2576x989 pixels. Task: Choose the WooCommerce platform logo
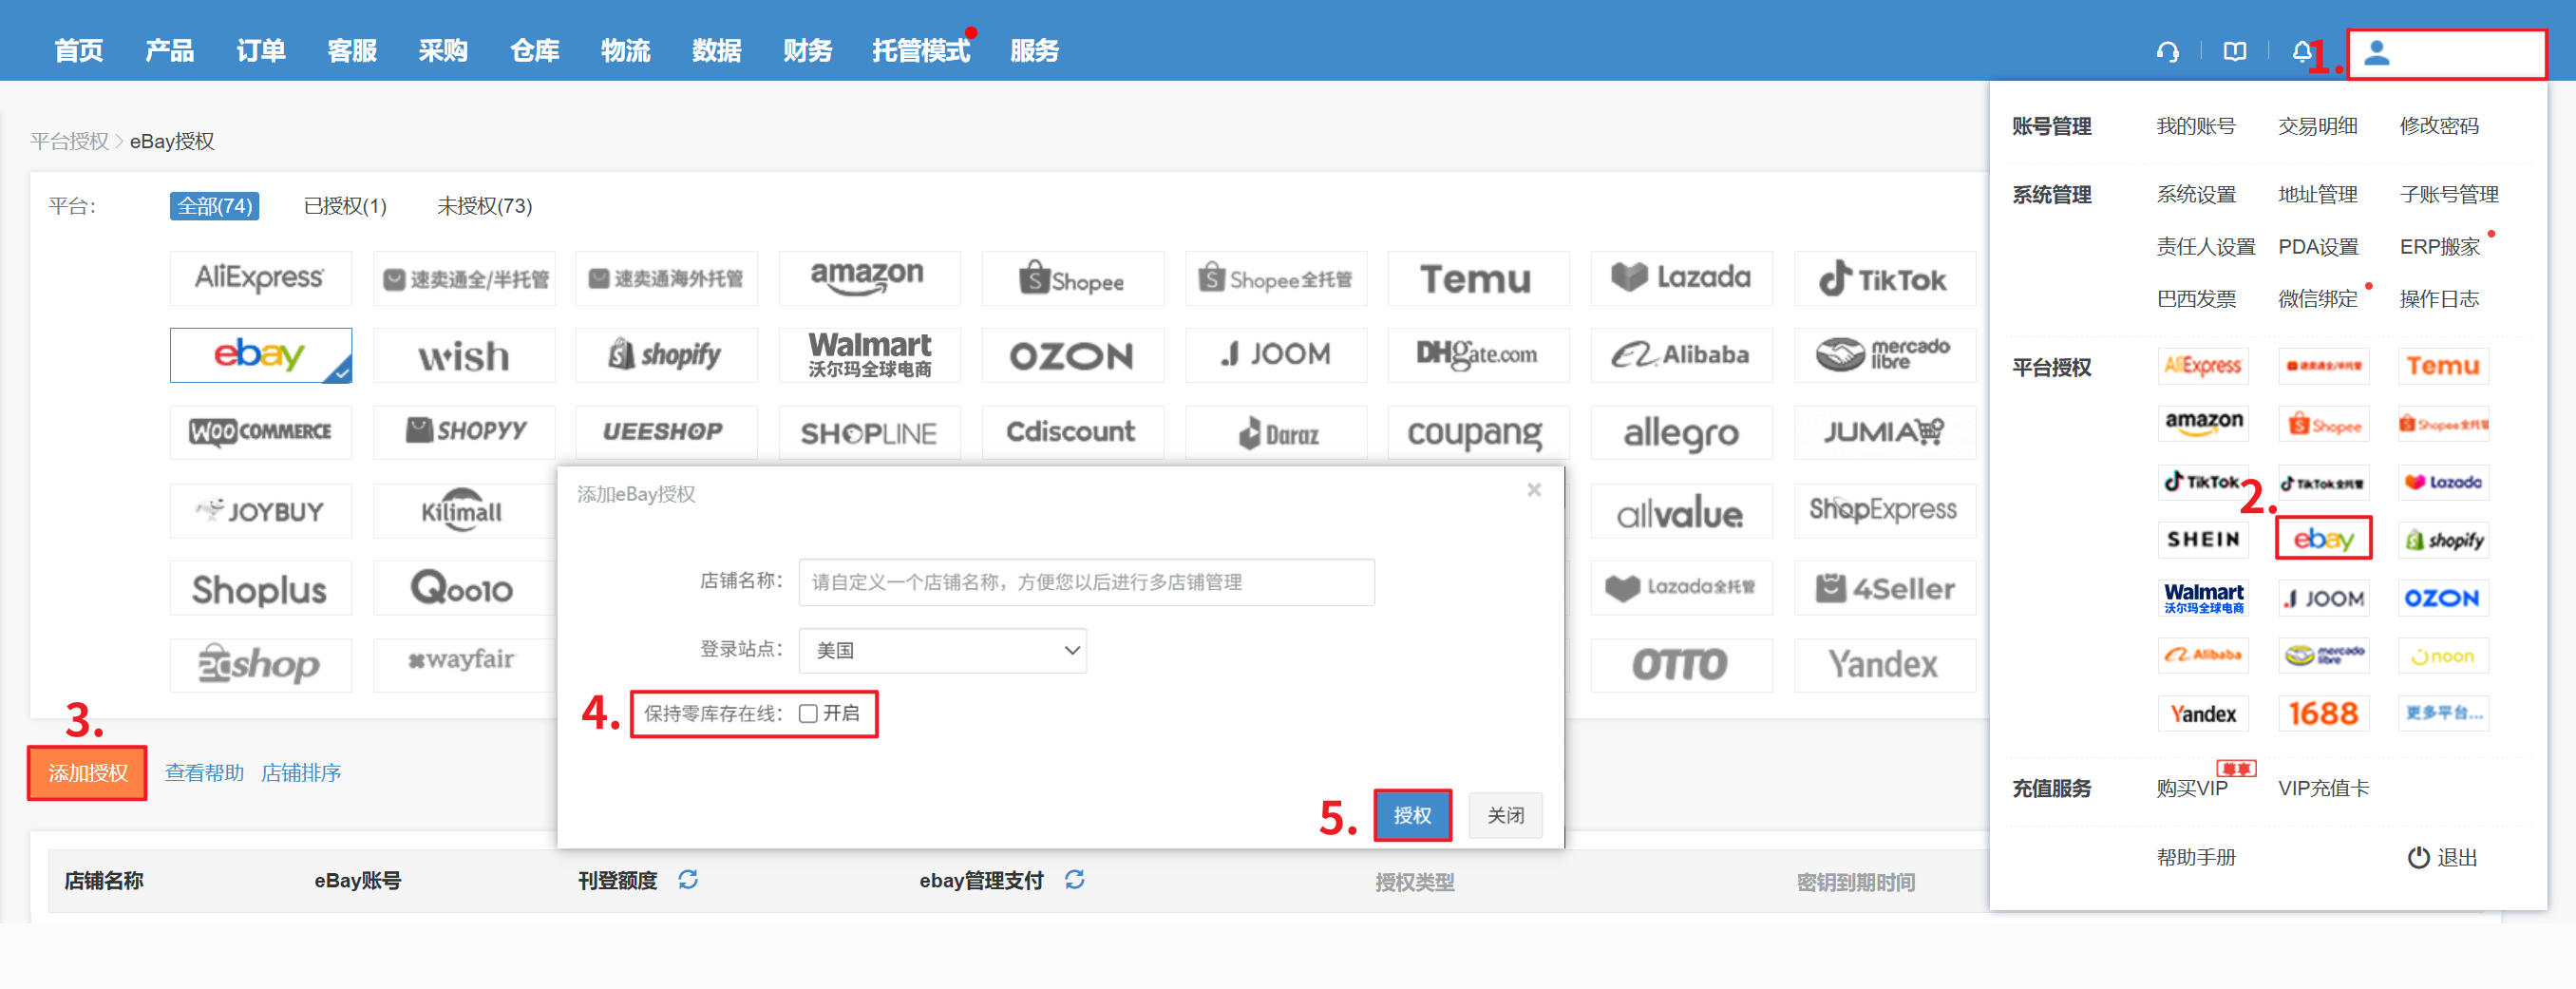[260, 432]
